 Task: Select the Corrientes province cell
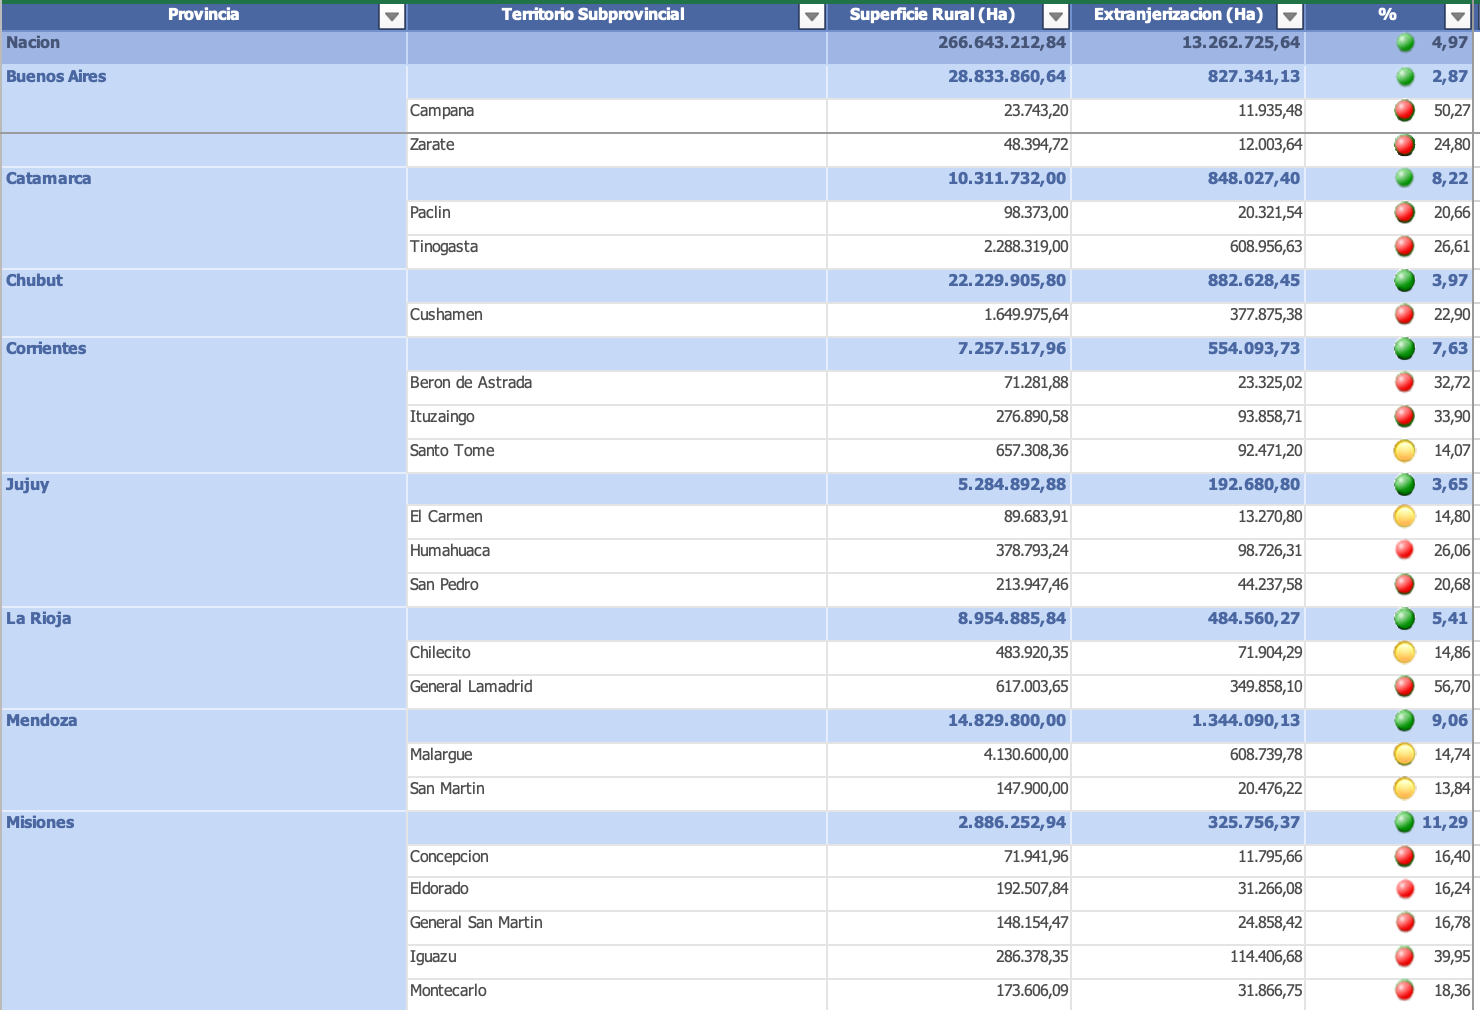[x=204, y=405]
